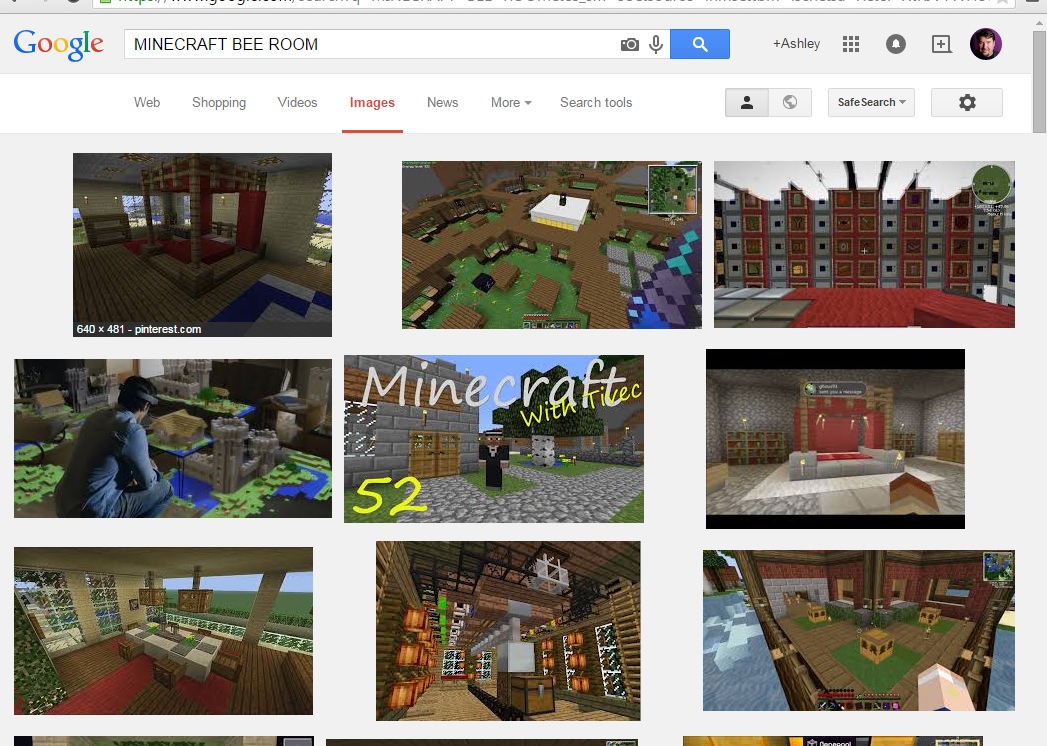The height and width of the screenshot is (746, 1047).
Task: Open the wooden hallway with chest image
Action: tap(508, 631)
